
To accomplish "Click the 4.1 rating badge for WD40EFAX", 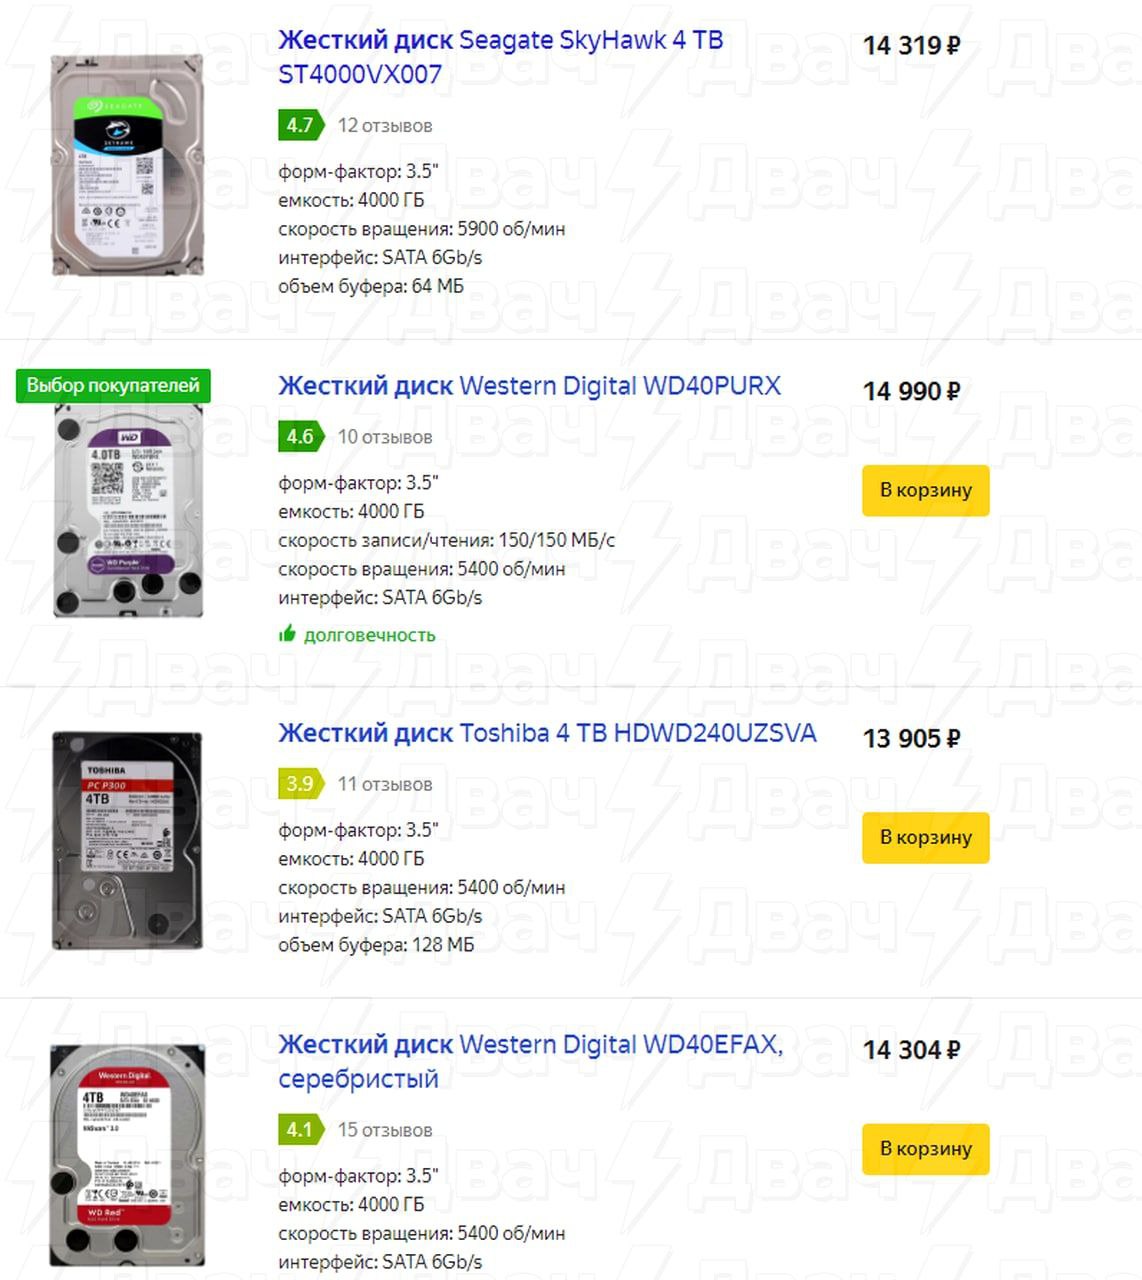I will 301,1129.
